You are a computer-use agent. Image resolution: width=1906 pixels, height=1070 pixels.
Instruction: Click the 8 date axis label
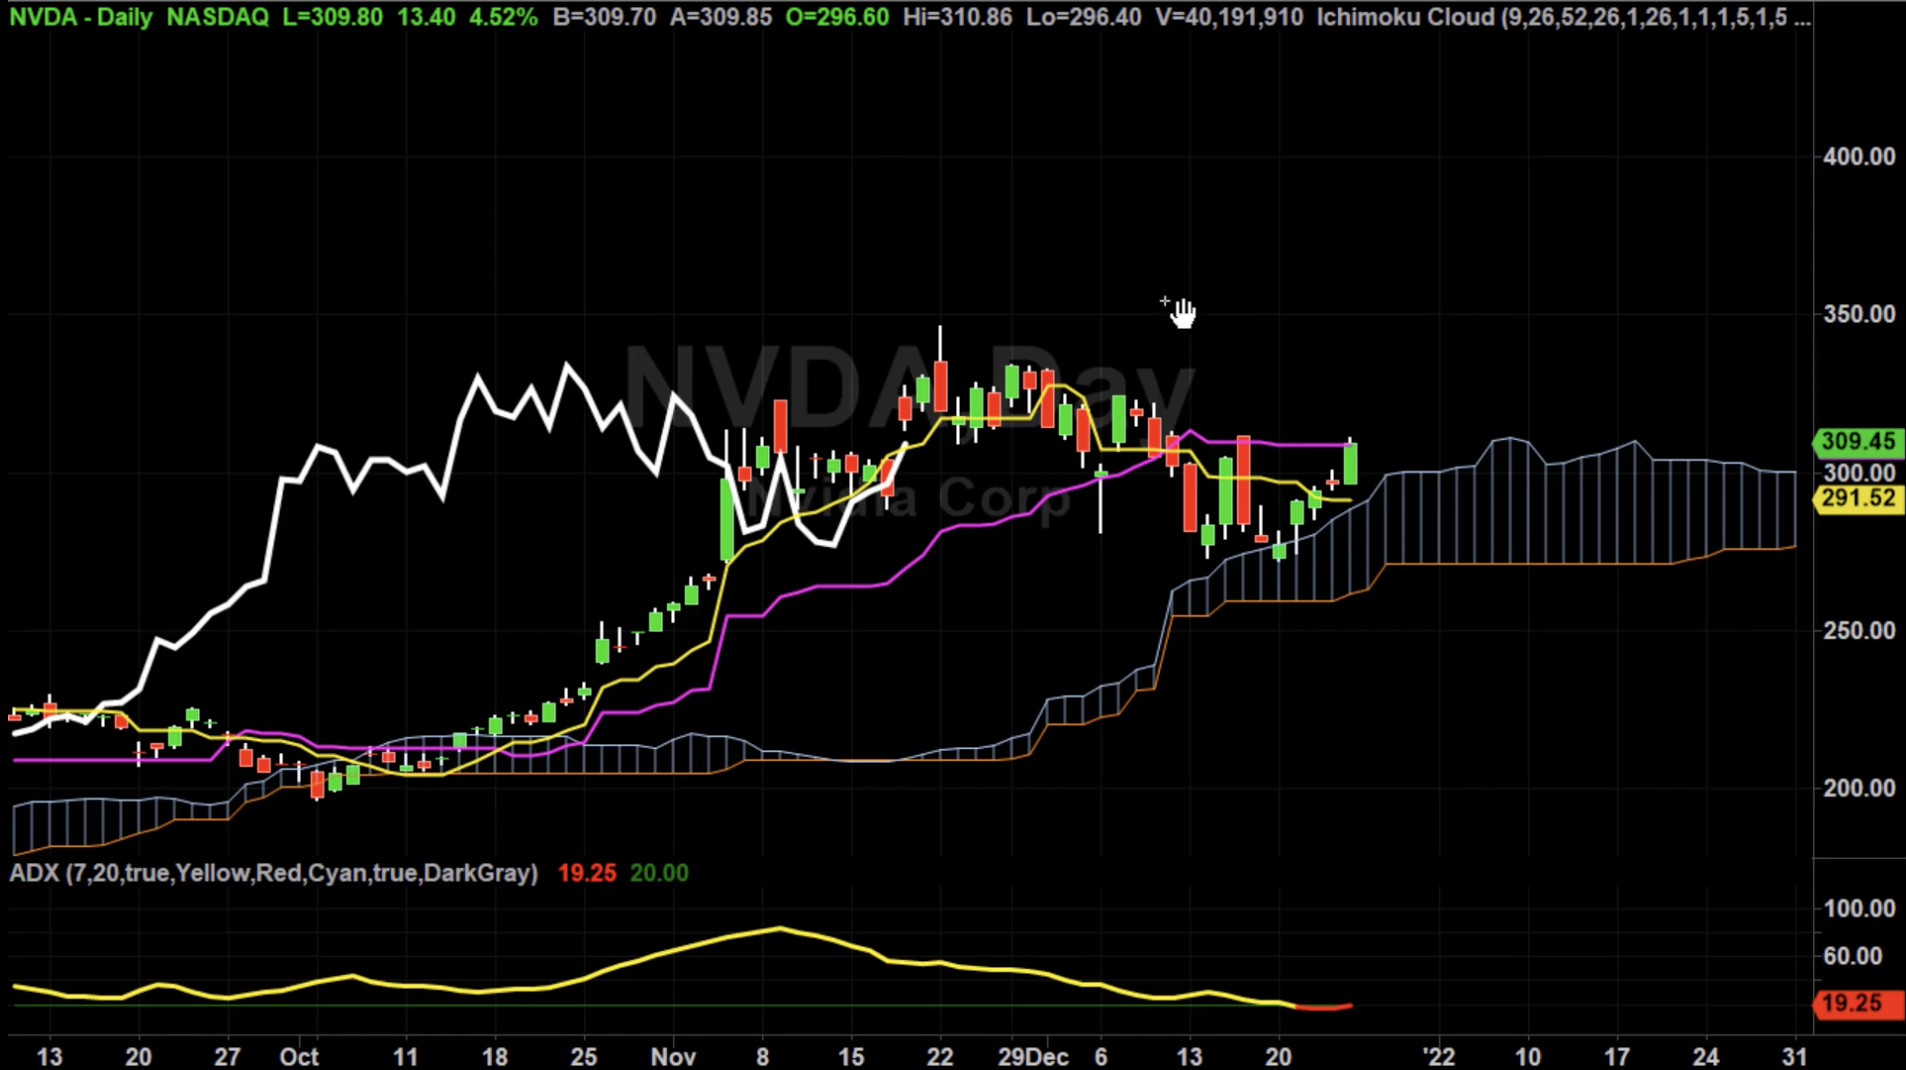click(763, 1057)
